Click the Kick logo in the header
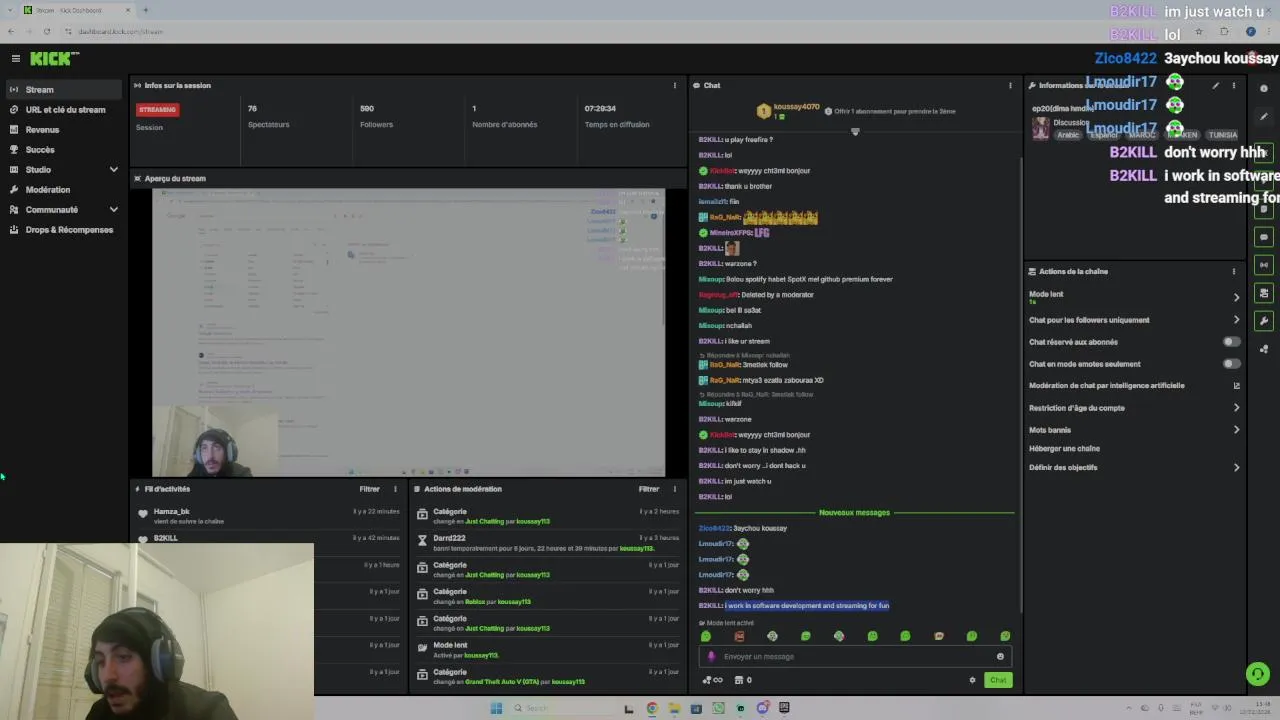1280x720 pixels. coord(54,59)
